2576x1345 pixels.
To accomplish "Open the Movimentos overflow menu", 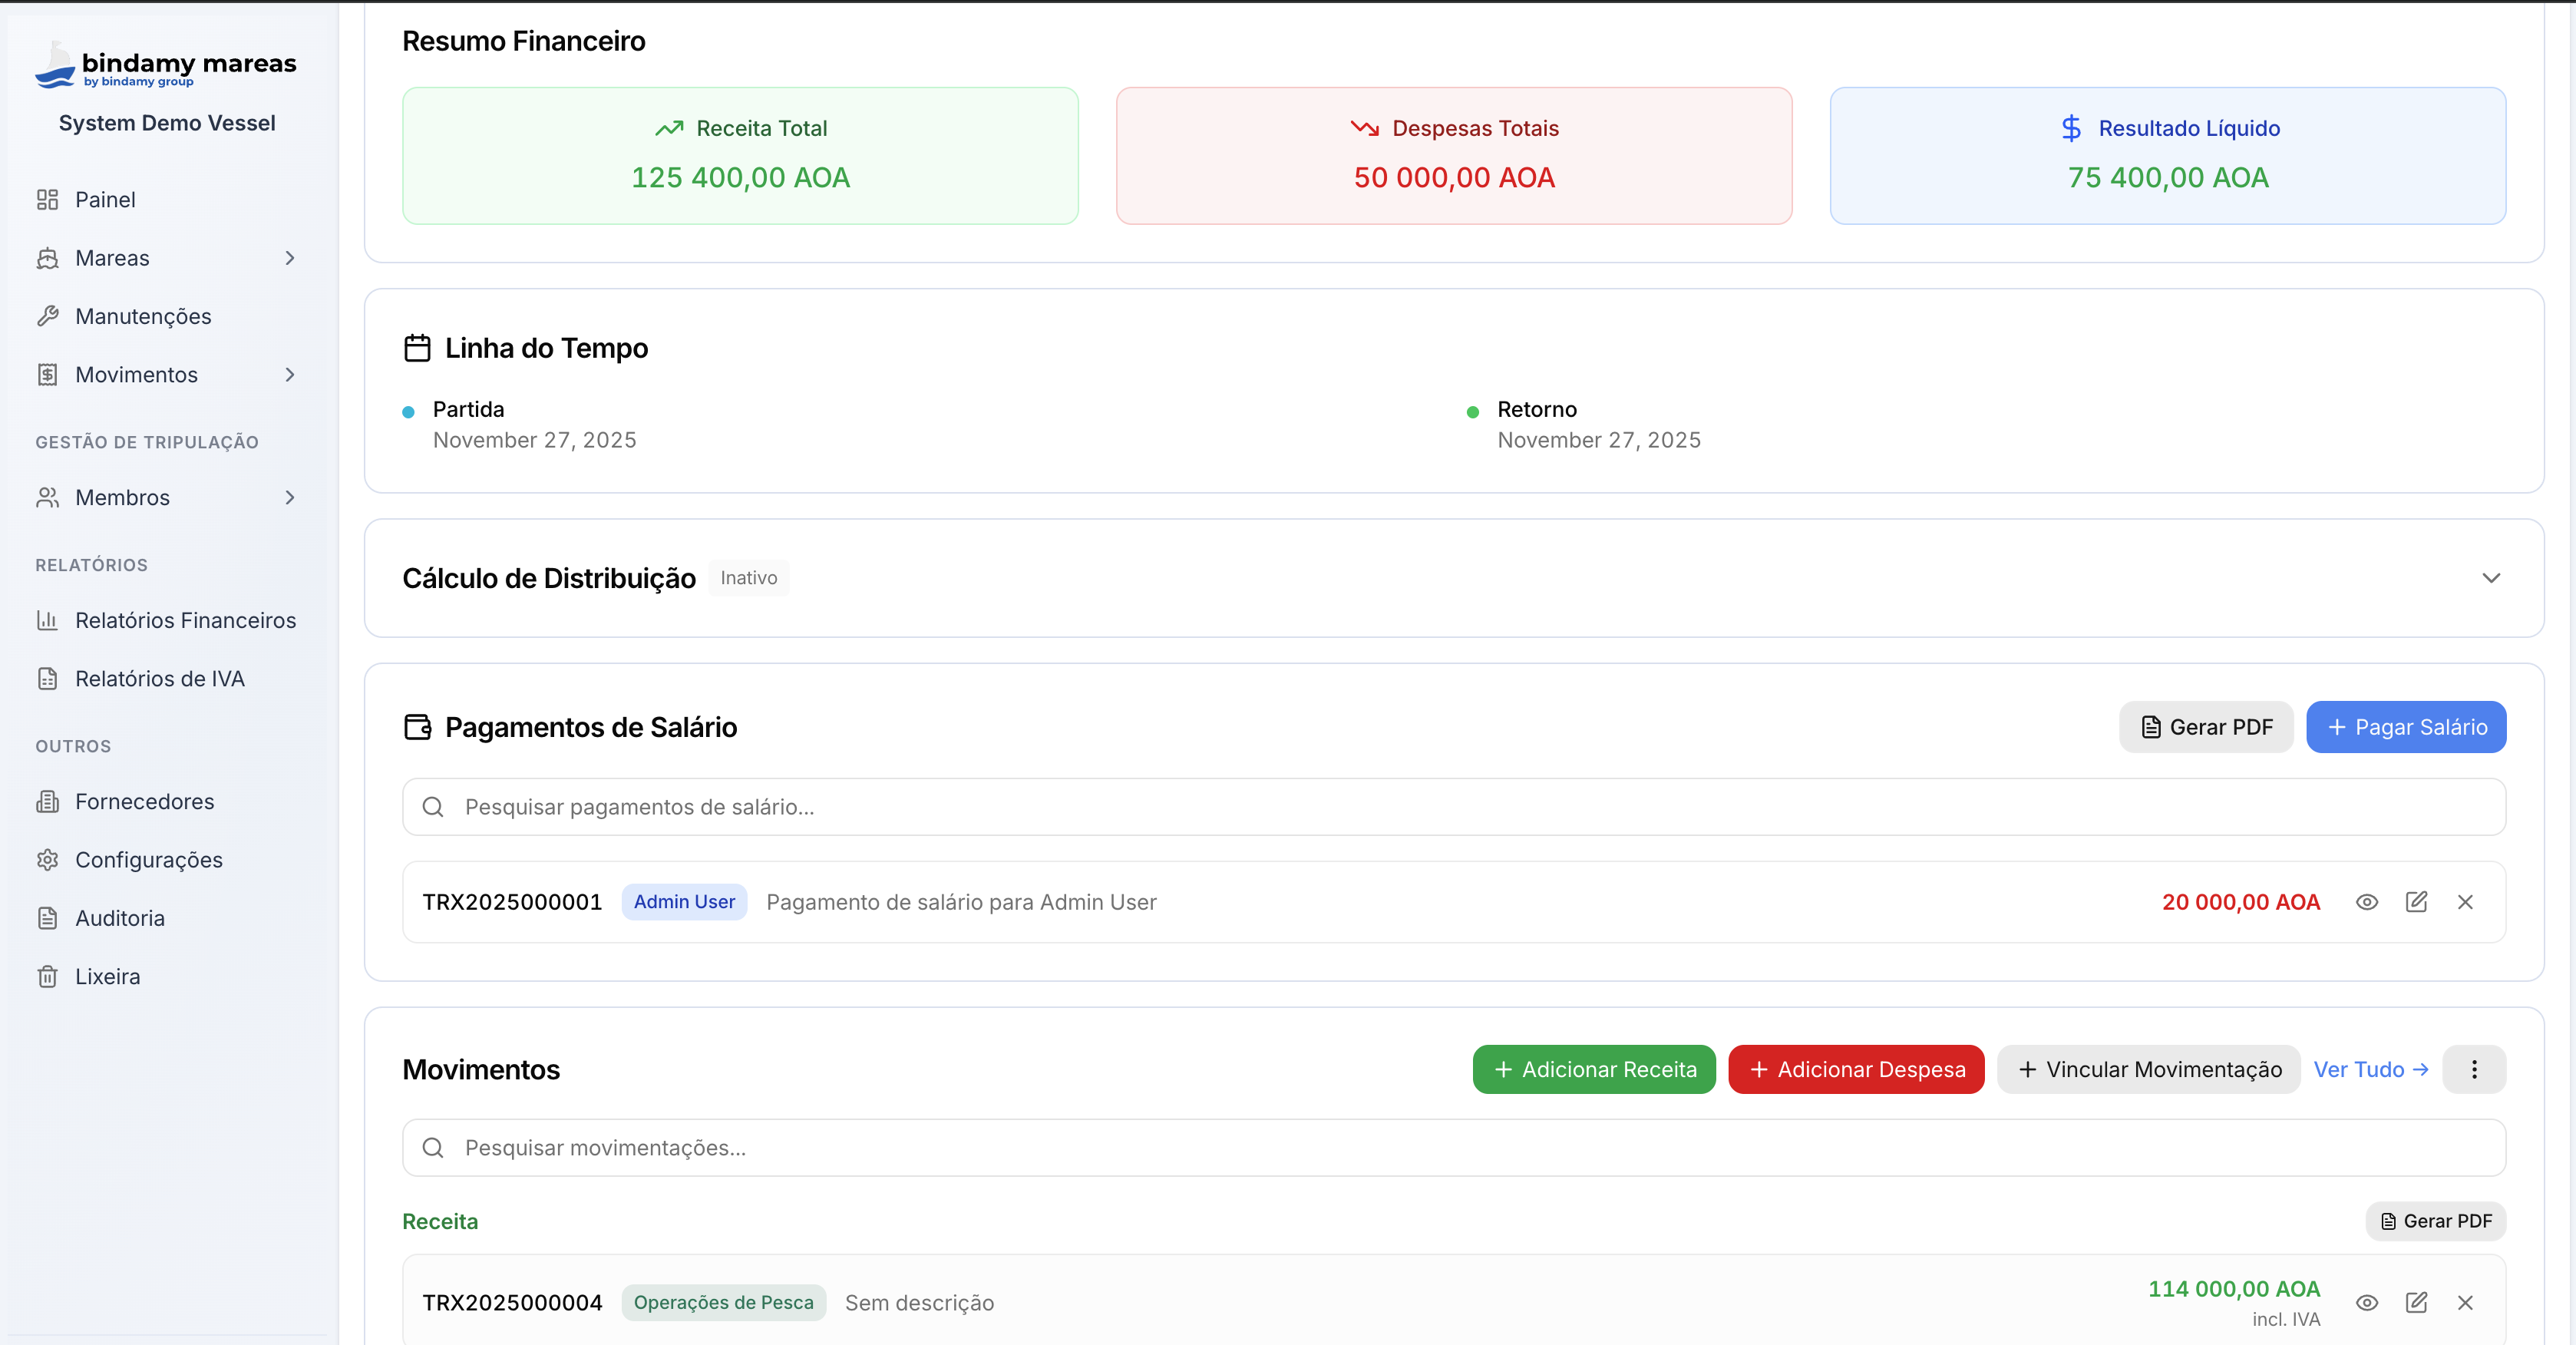I will point(2475,1069).
